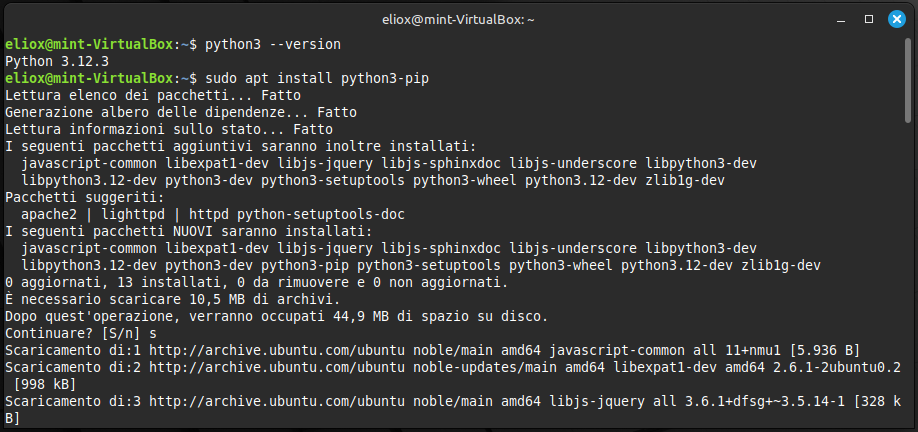This screenshot has height=432, width=918.
Task: Click the 'Pacchetti suggeriti:' heading line
Action: point(82,197)
